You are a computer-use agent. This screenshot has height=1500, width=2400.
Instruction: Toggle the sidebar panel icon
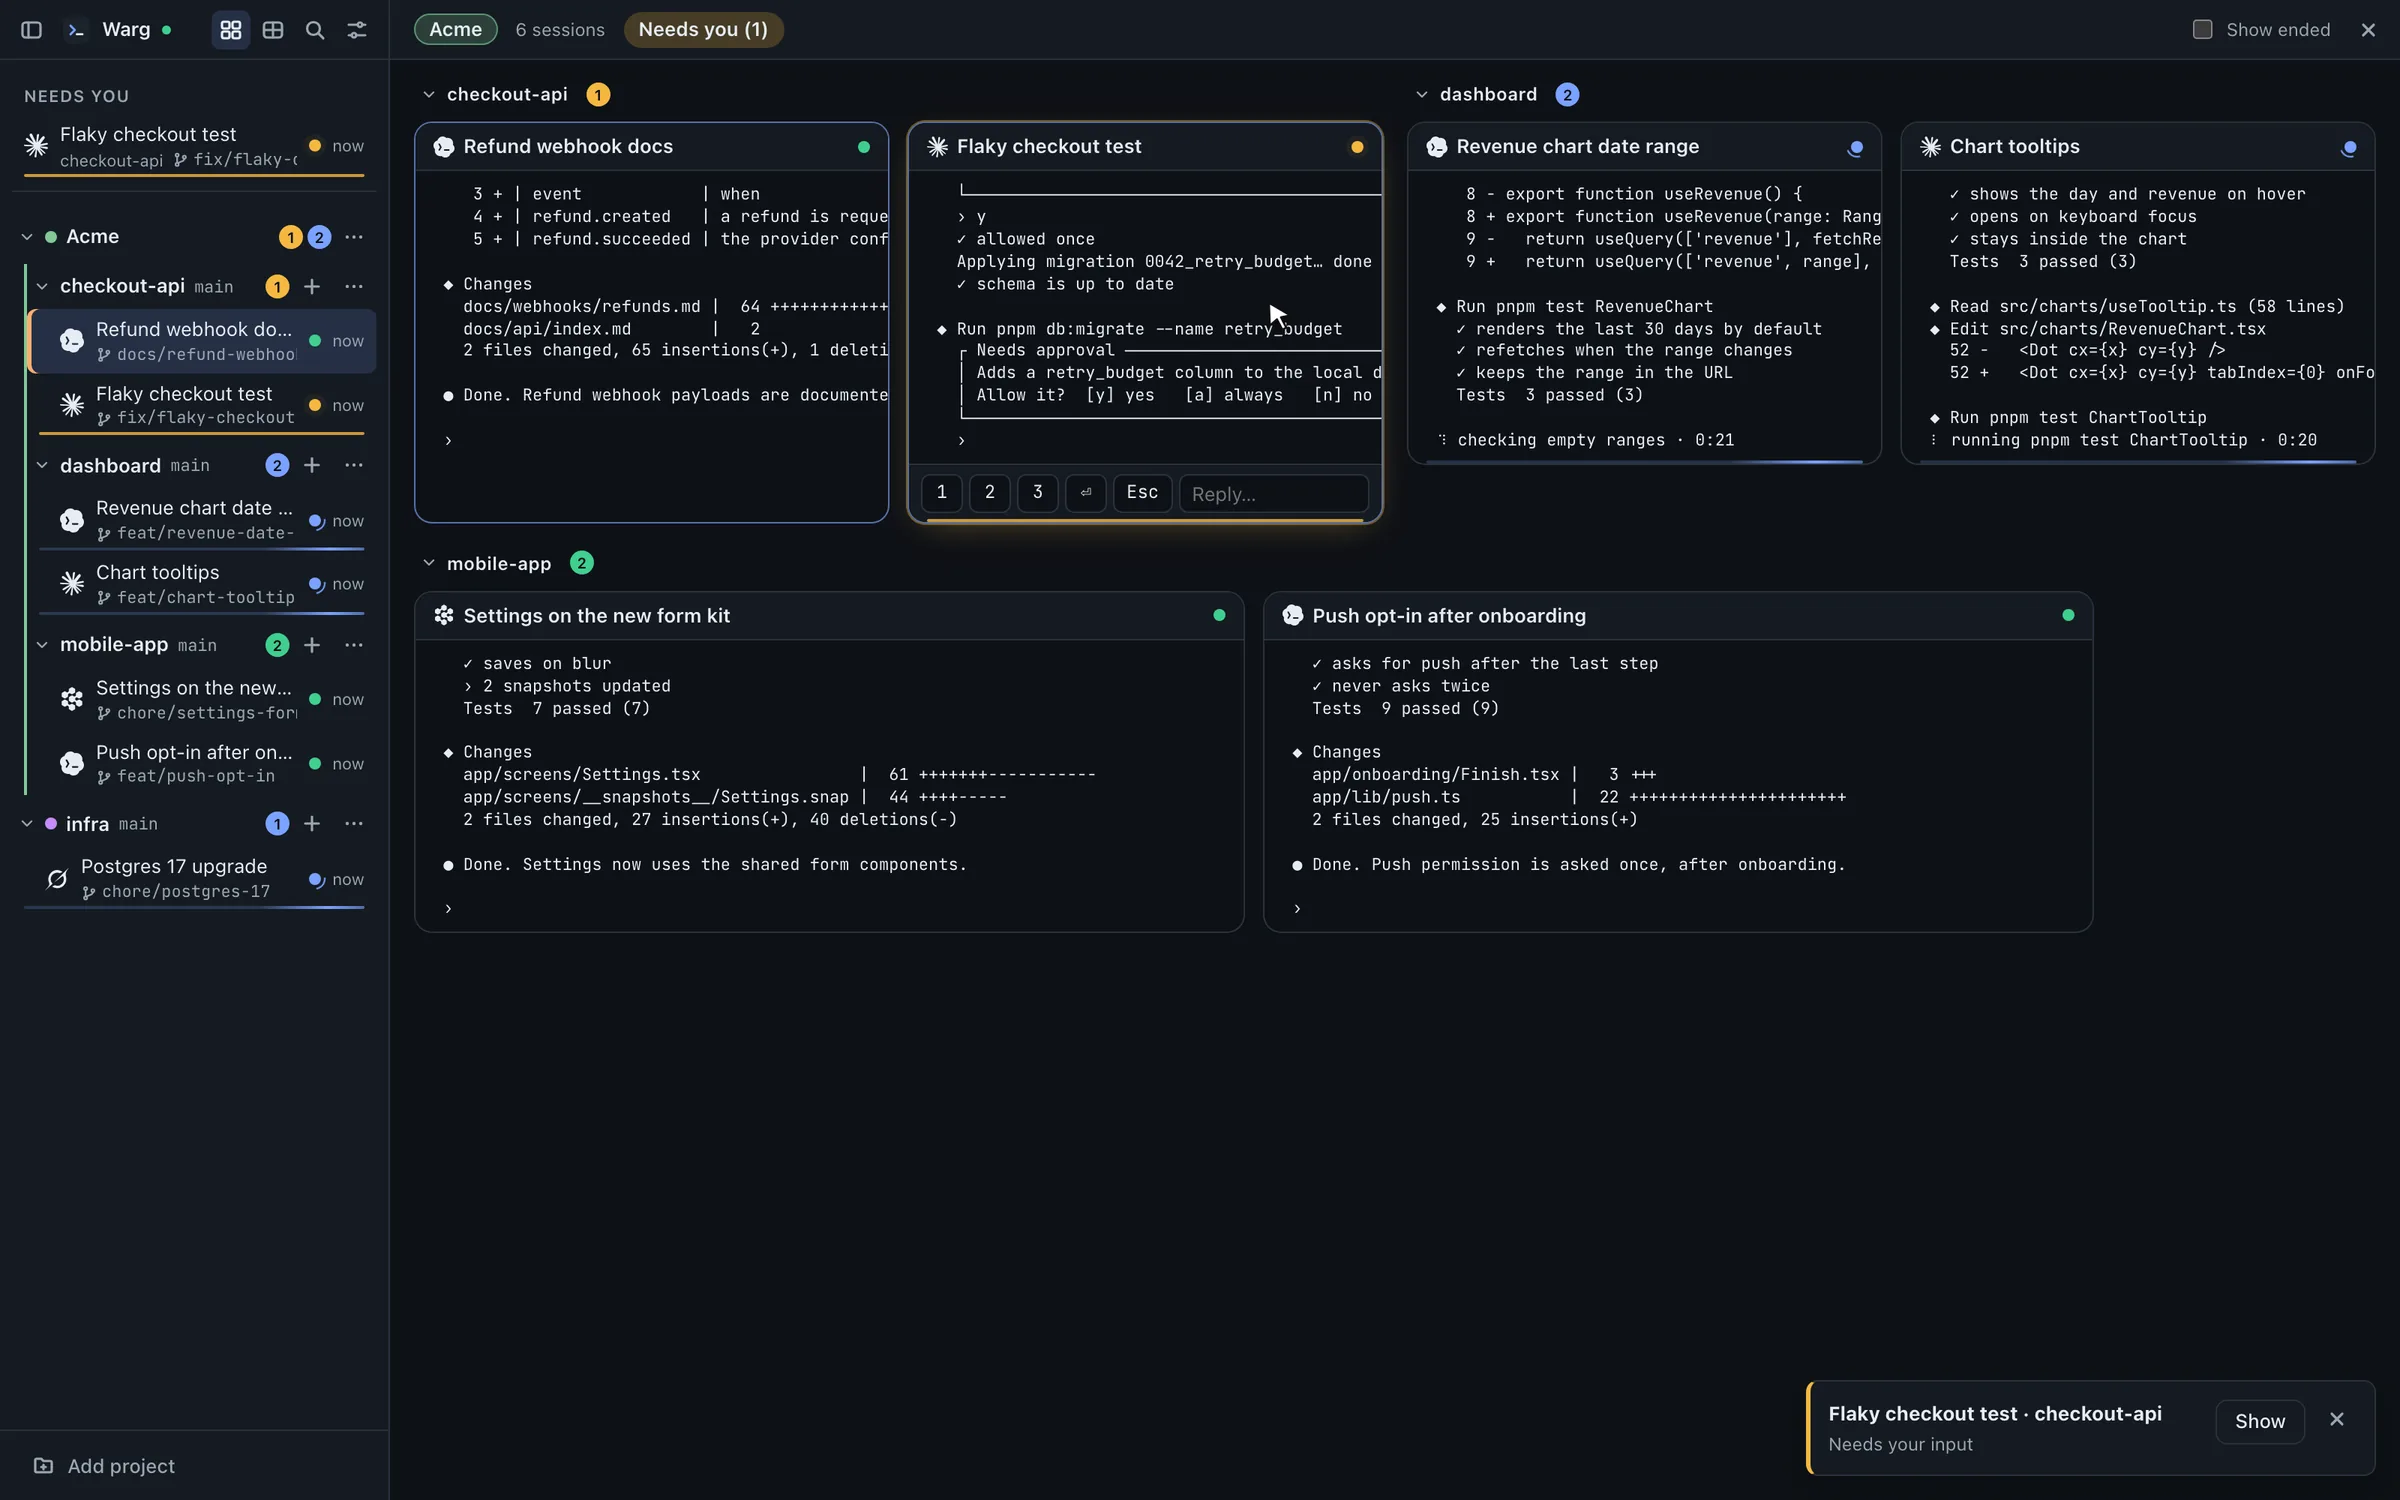[31, 30]
